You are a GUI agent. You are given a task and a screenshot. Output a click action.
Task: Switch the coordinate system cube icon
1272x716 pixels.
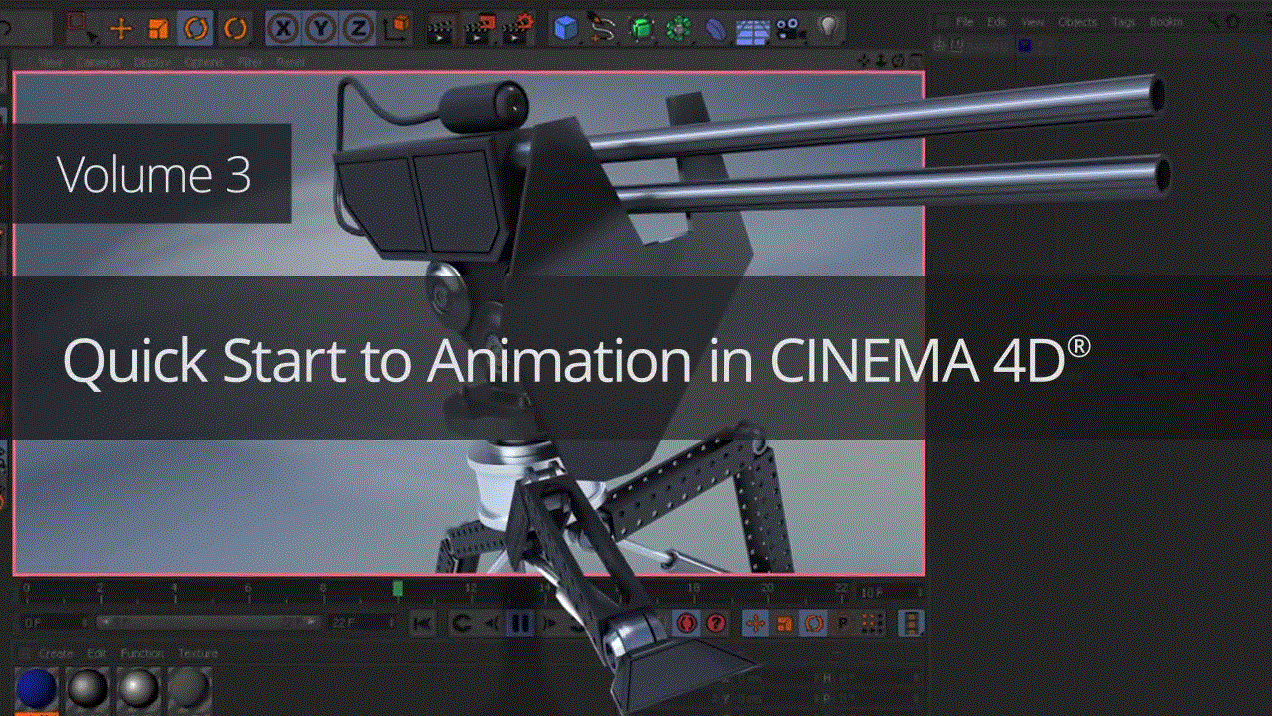click(397, 29)
